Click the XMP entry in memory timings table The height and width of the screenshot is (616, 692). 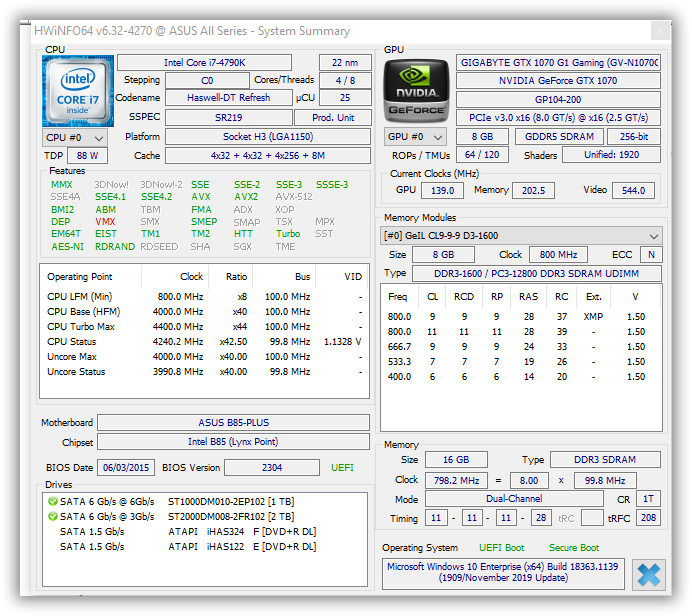coord(593,317)
